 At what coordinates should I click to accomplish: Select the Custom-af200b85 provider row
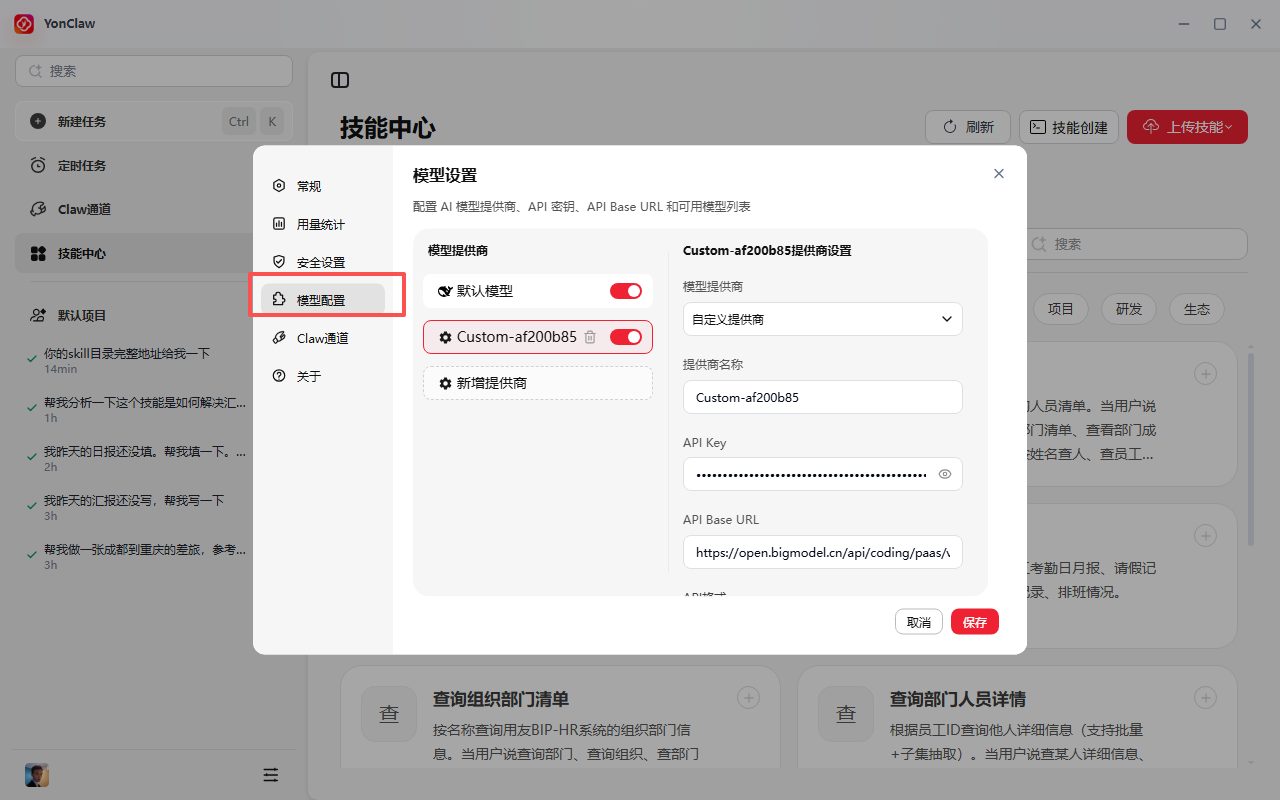coord(538,337)
